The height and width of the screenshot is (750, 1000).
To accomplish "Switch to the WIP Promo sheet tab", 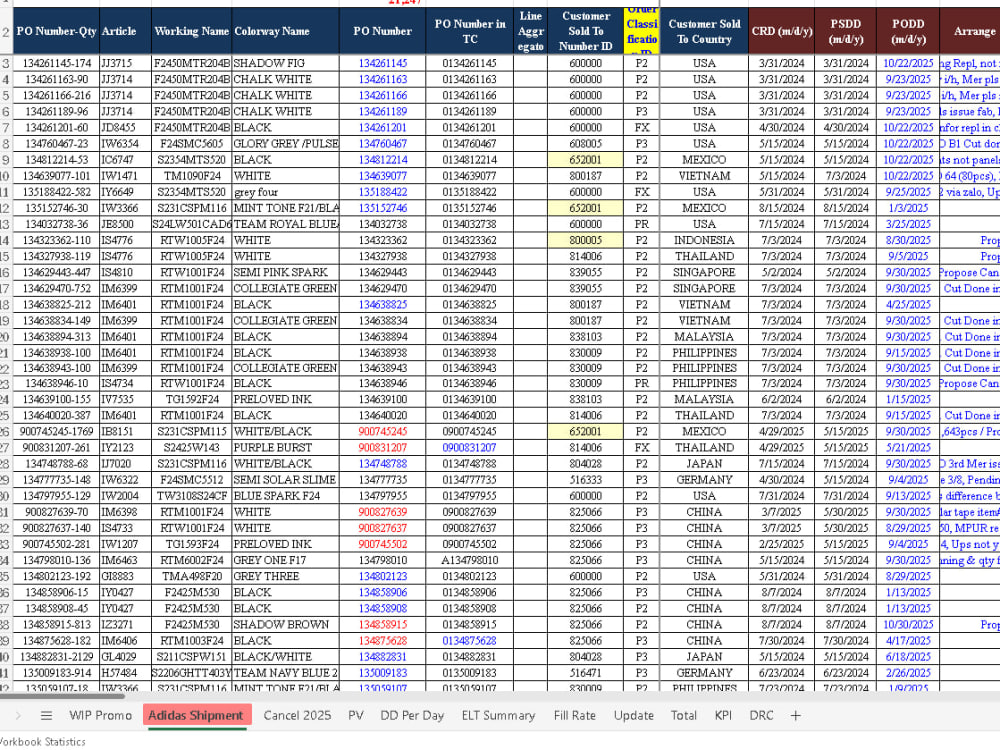I will (x=100, y=716).
